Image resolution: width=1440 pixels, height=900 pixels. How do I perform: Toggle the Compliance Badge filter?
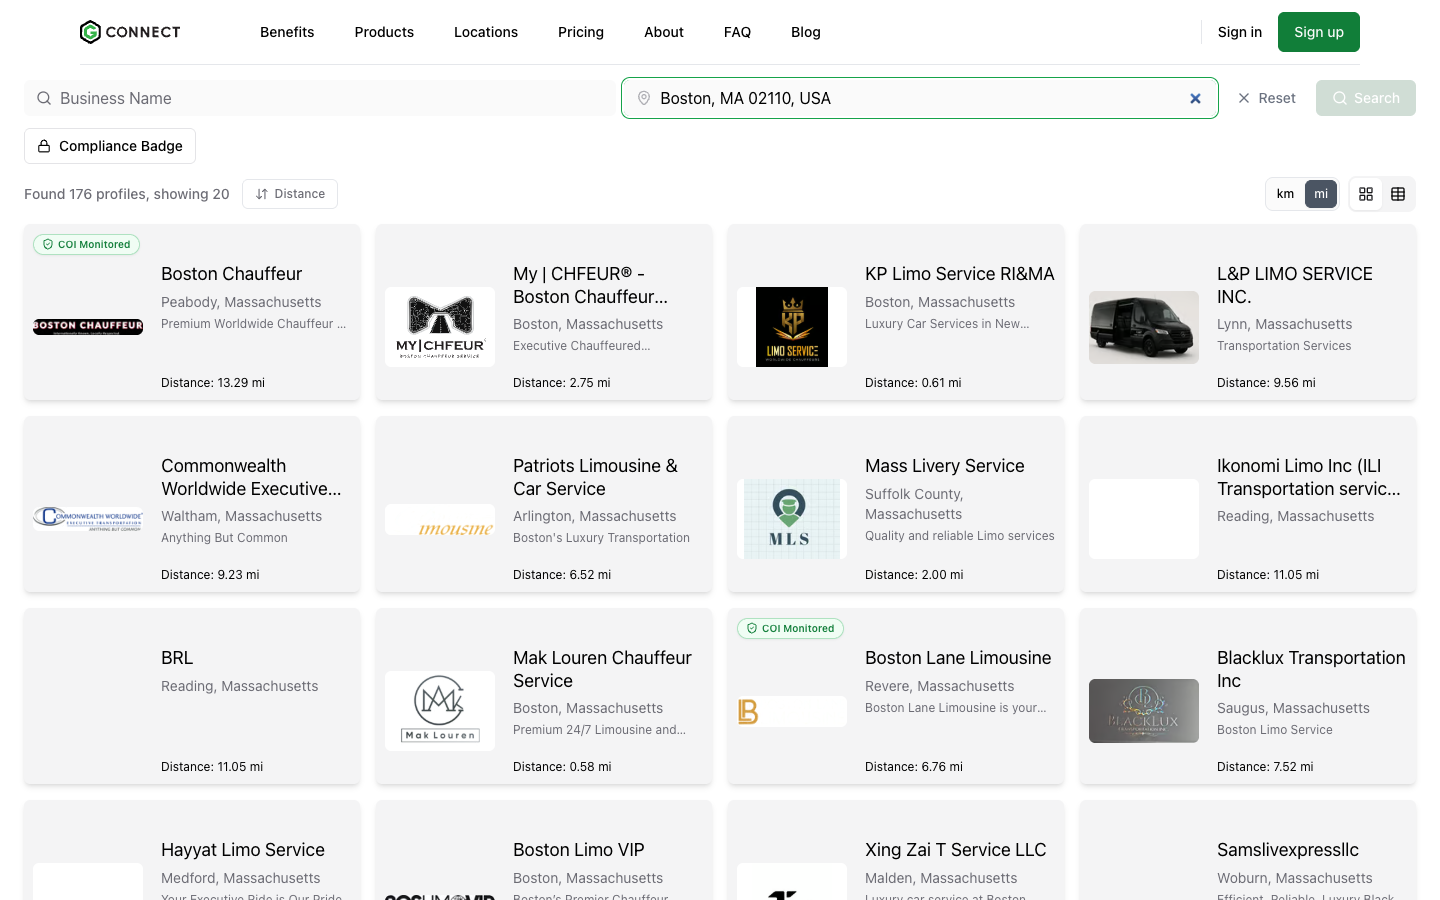[x=110, y=146]
